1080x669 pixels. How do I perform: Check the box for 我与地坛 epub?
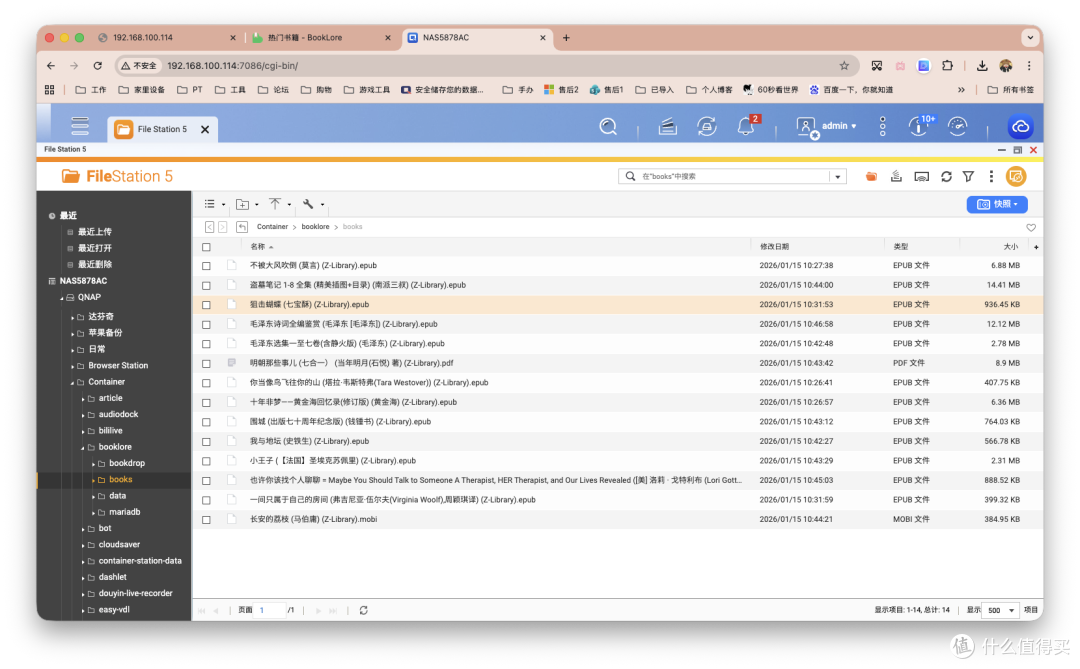click(x=207, y=442)
